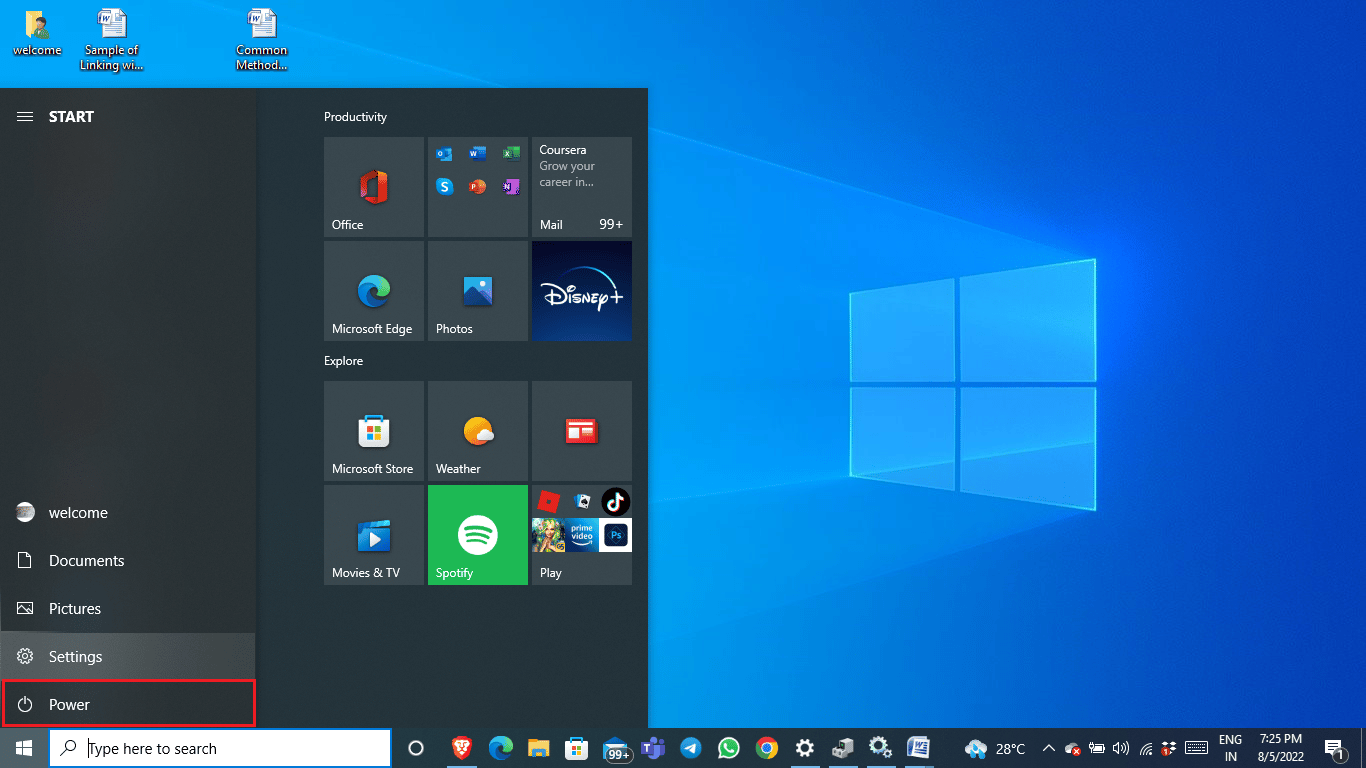This screenshot has width=1366, height=768.
Task: Show hidden system tray icons
Action: pos(1048,748)
